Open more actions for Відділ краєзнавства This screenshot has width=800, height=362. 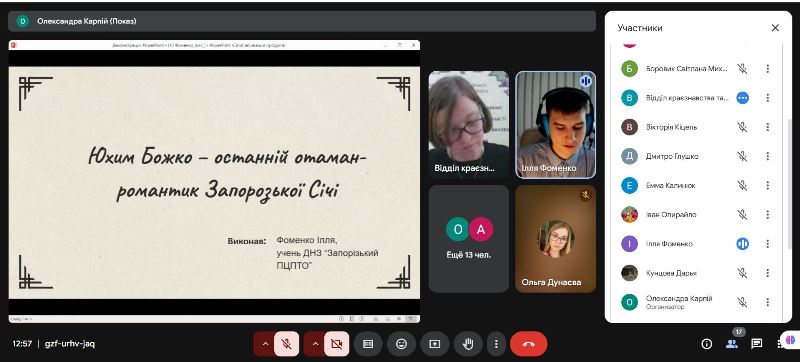[767, 98]
